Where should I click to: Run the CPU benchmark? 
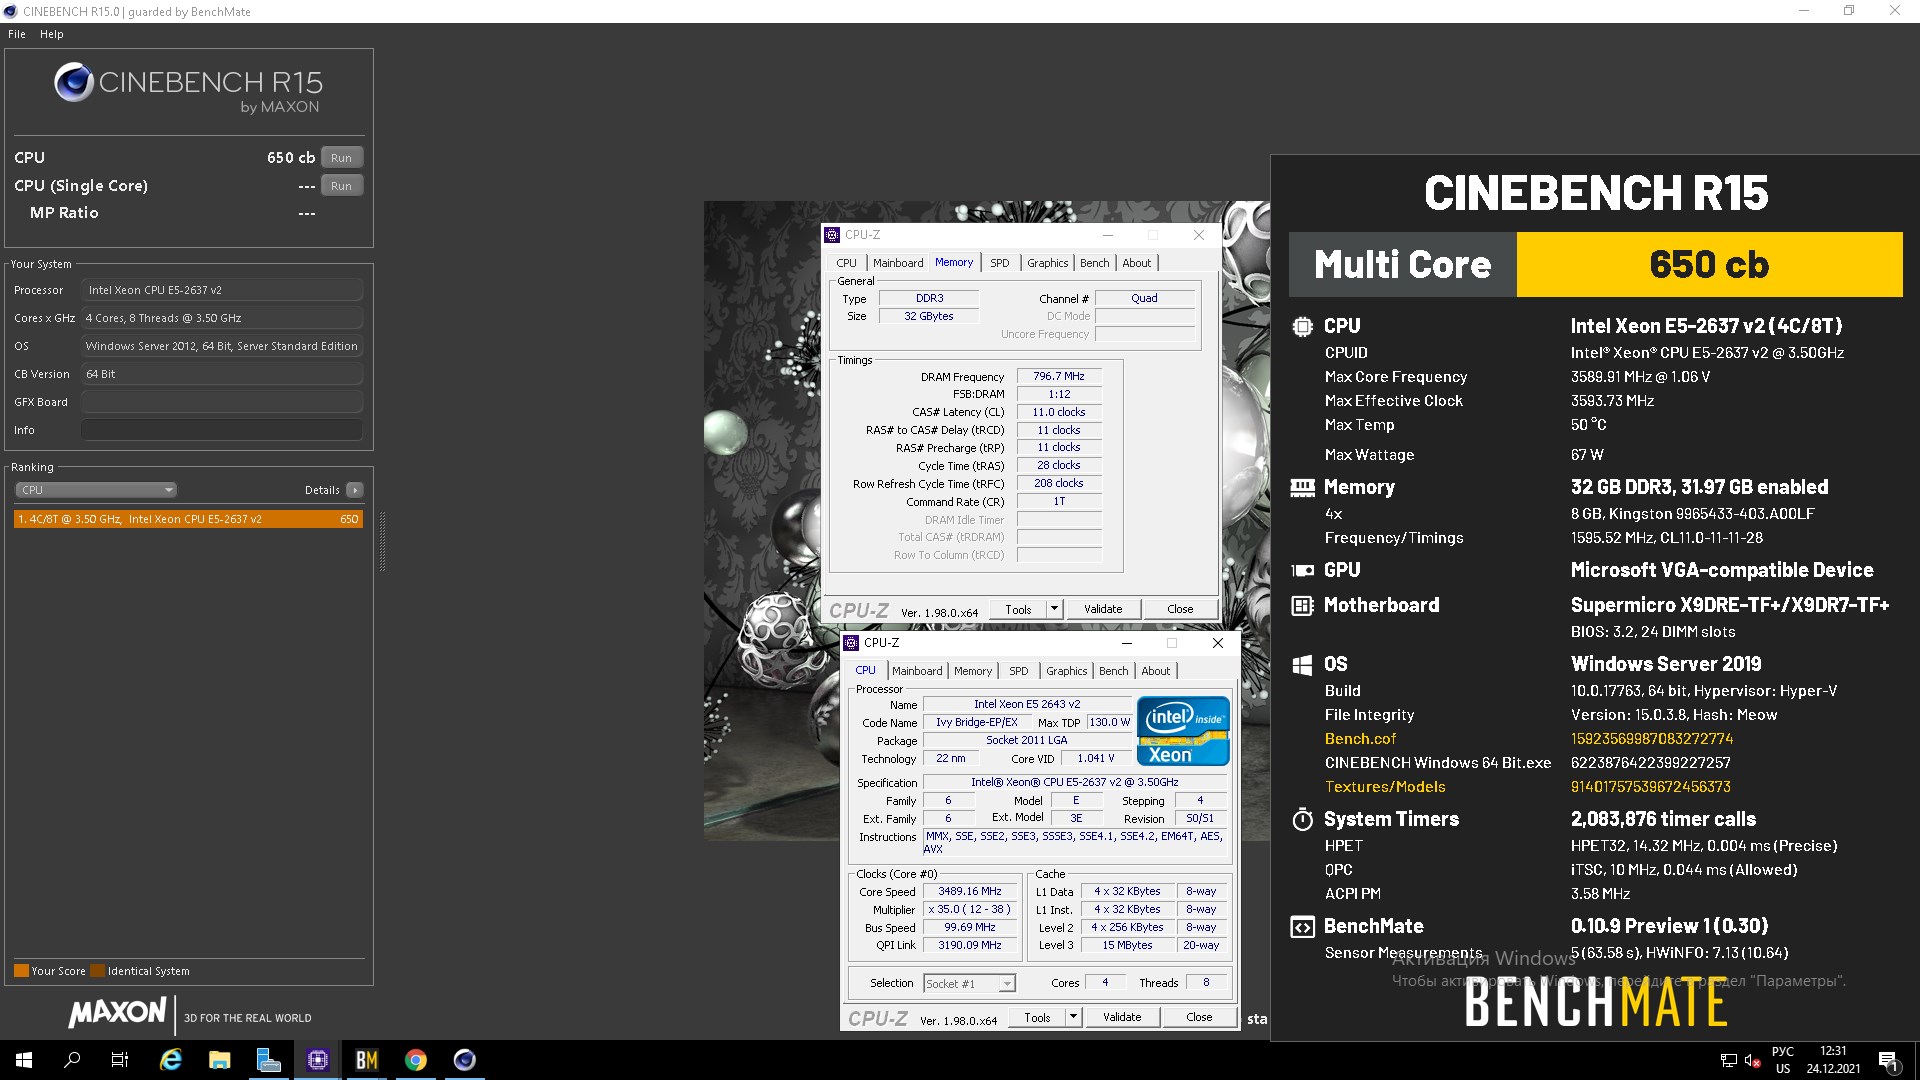[342, 158]
